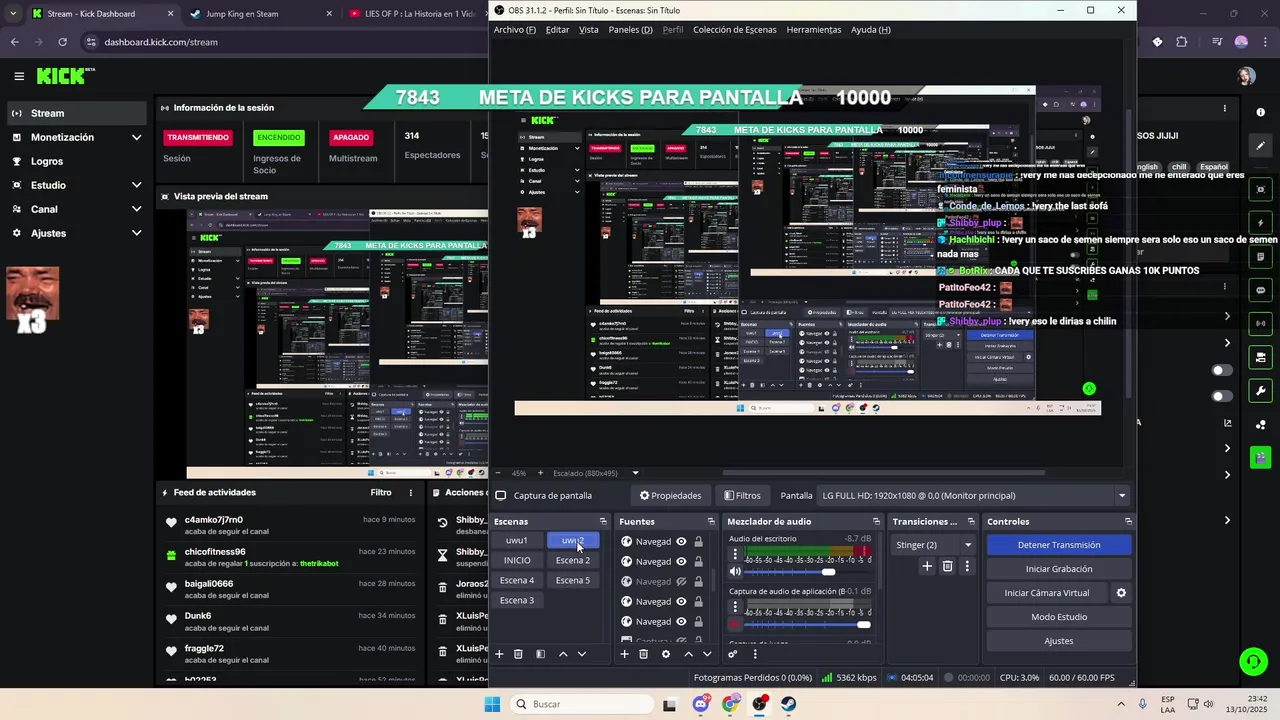Open the Controles dock pop-out icon

[x=1129, y=521]
